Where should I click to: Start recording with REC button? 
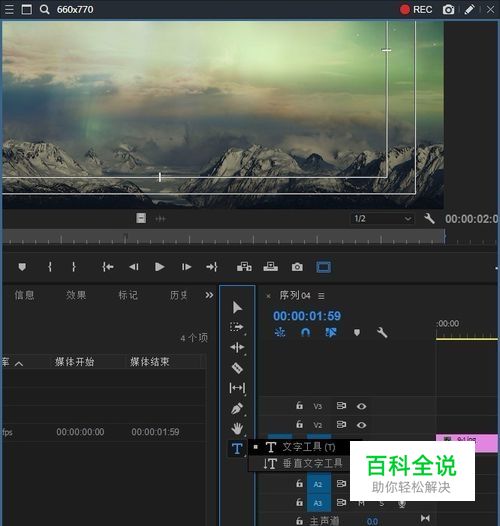tap(416, 9)
